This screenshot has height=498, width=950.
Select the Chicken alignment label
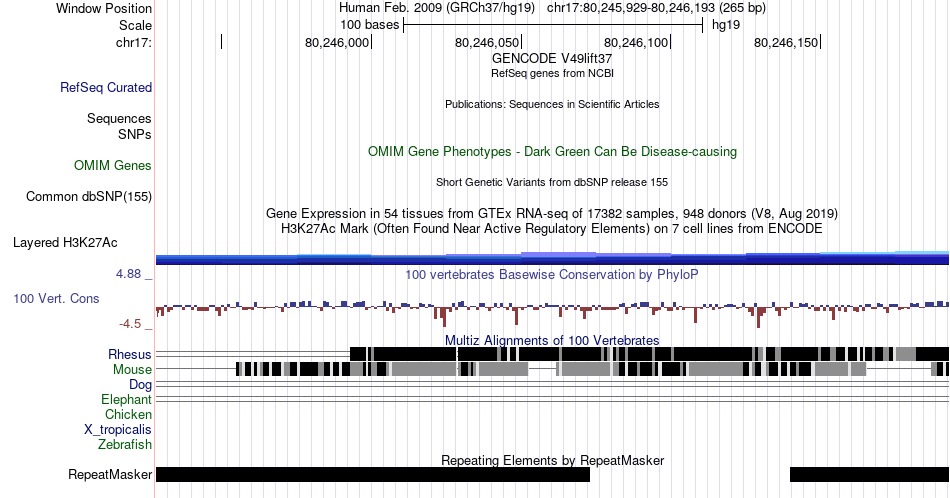[128, 414]
